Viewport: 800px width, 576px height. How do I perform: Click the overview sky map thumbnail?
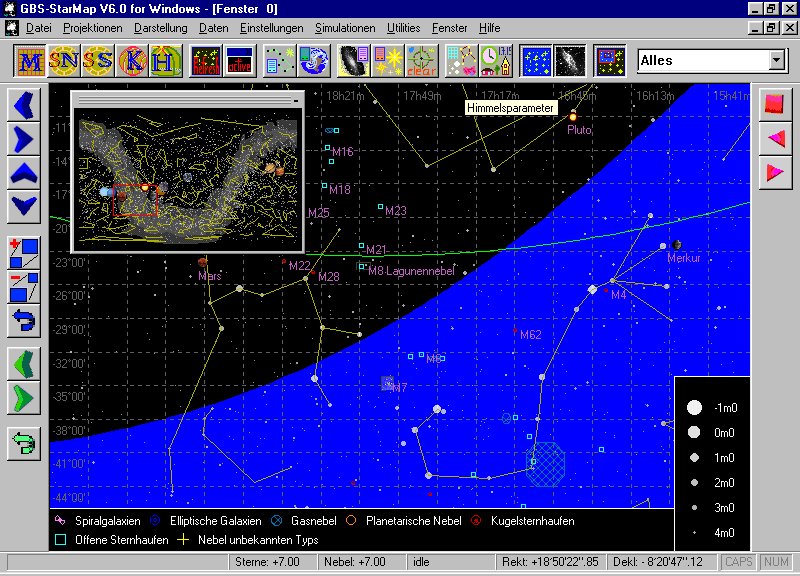point(187,177)
